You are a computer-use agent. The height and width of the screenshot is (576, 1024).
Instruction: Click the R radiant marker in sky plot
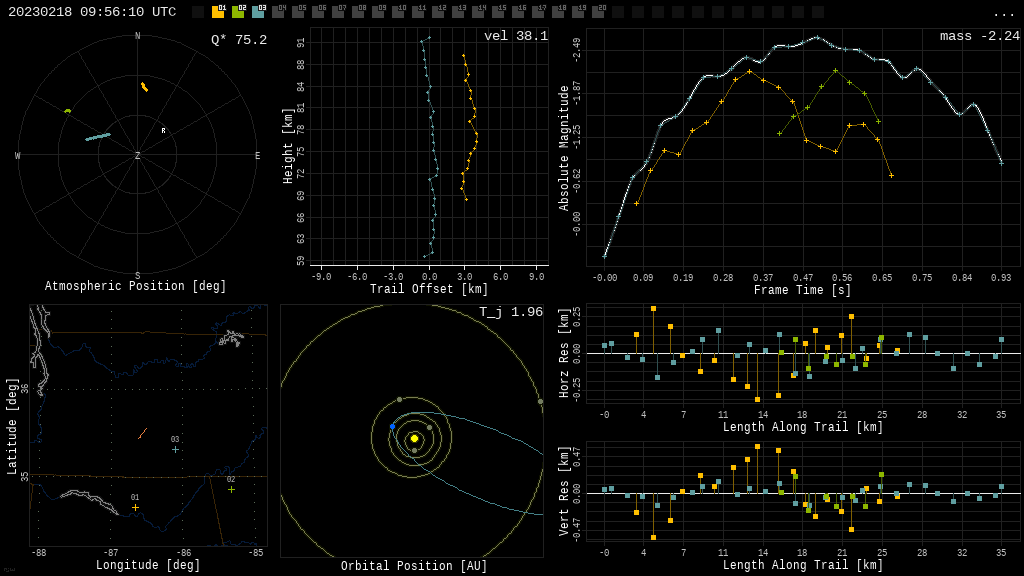164,131
